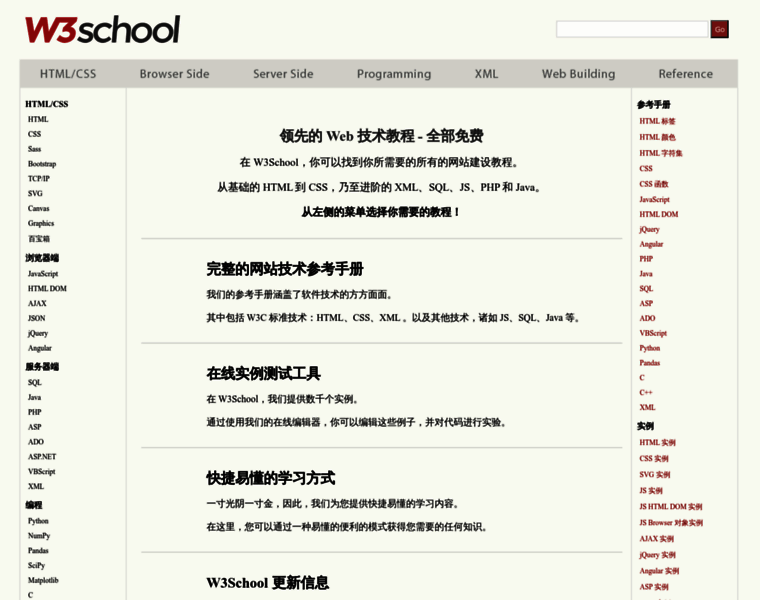
Task: Open SQL tutorial in left sidebar
Action: pyautogui.click(x=34, y=382)
